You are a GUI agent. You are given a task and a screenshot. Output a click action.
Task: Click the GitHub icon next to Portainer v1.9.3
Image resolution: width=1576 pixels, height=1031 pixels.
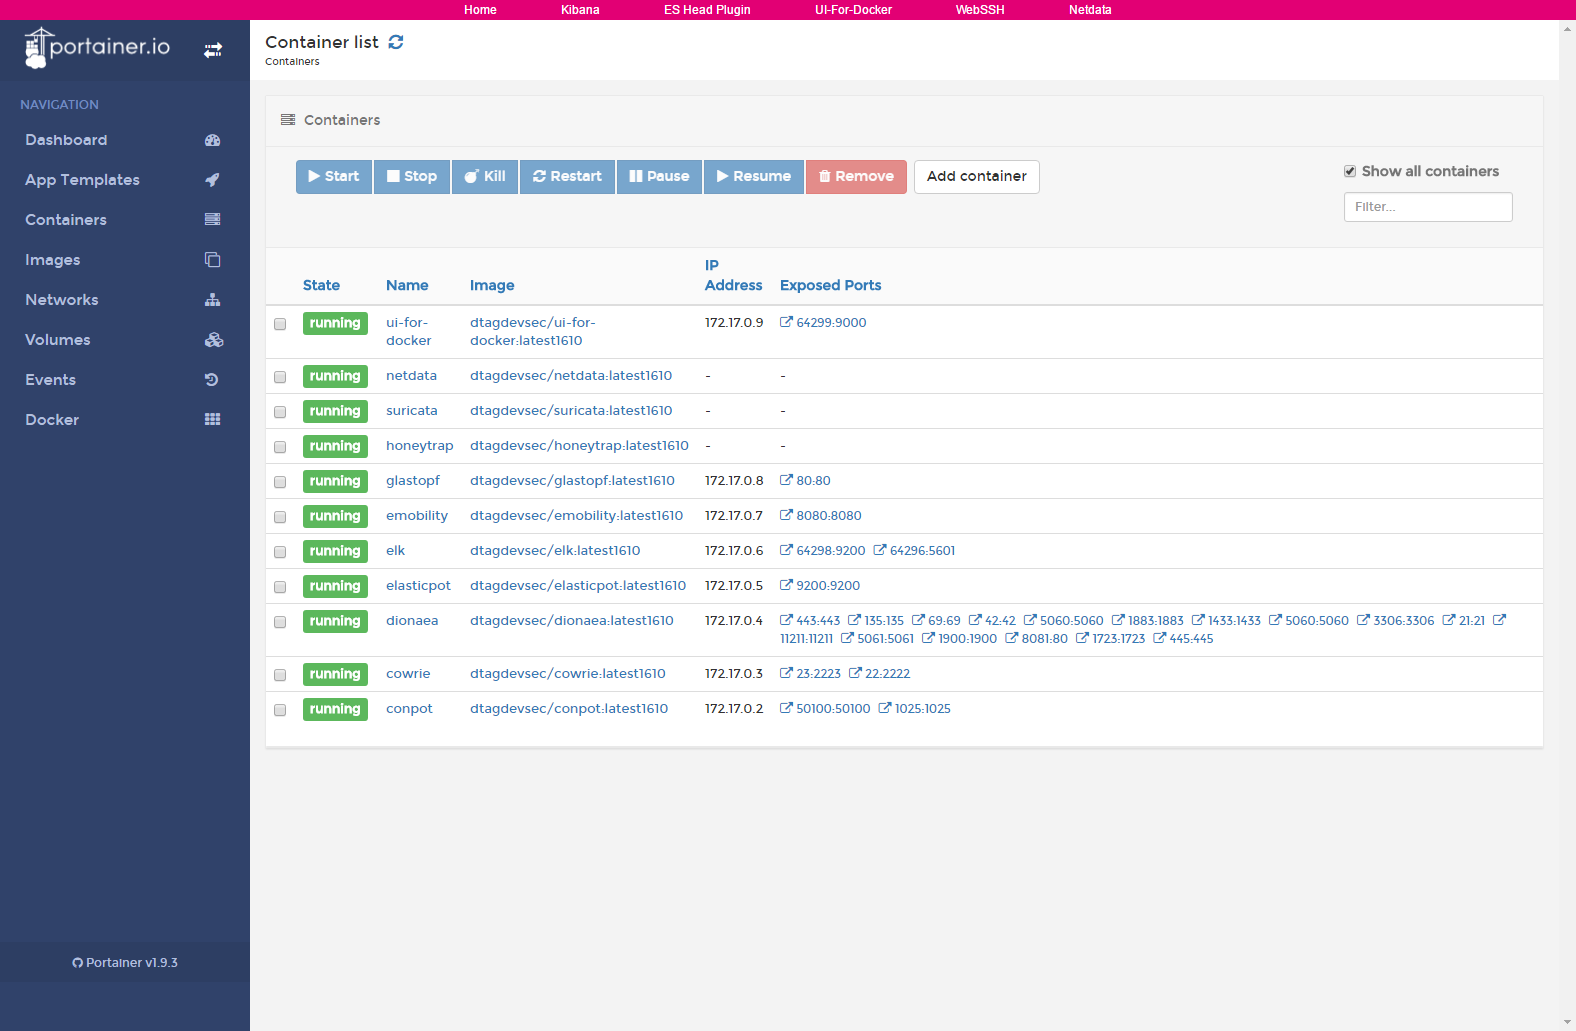(77, 963)
